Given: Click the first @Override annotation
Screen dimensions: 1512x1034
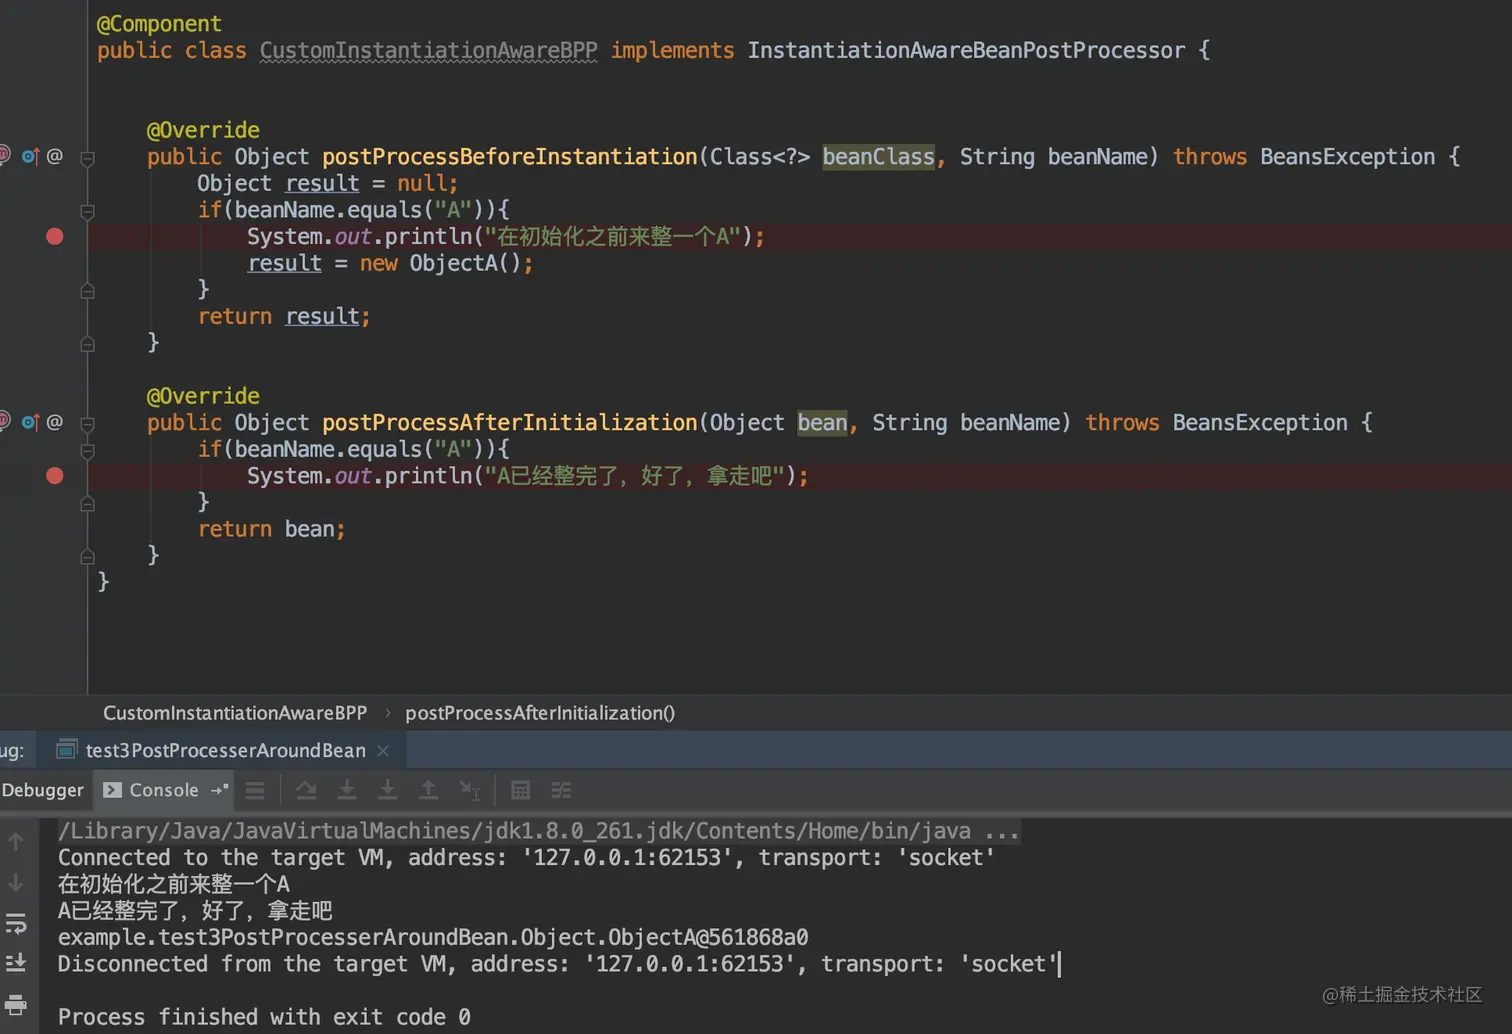Looking at the screenshot, I should (x=203, y=130).
